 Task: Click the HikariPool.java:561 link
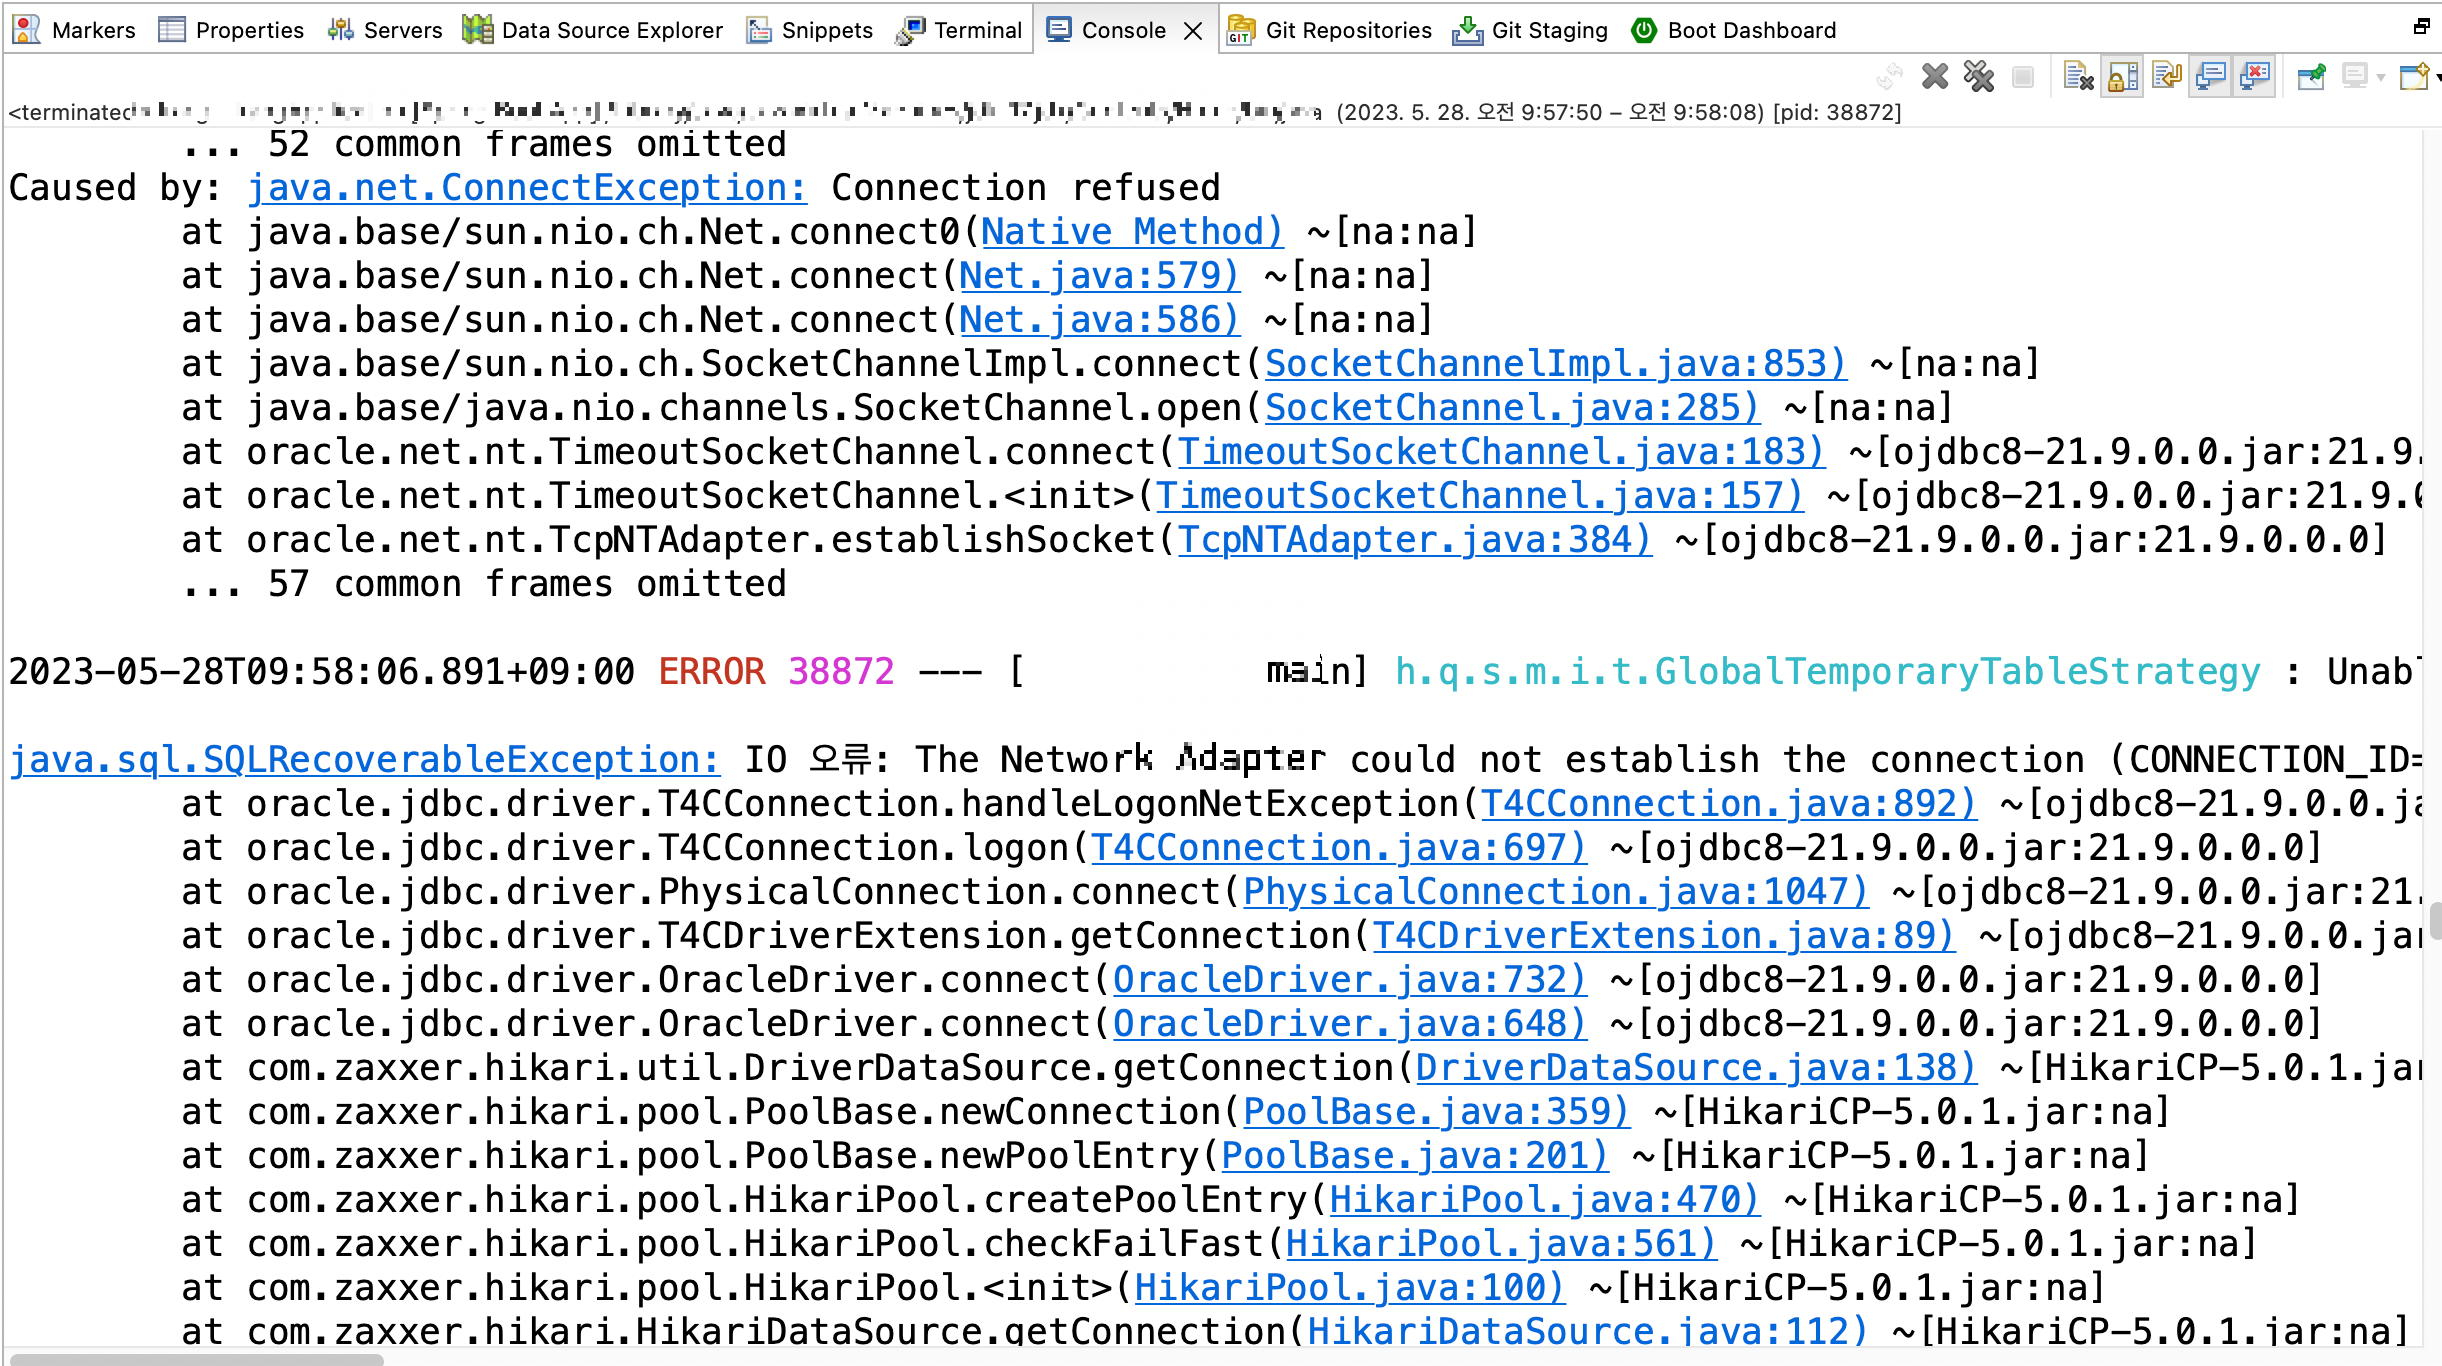tap(1500, 1244)
